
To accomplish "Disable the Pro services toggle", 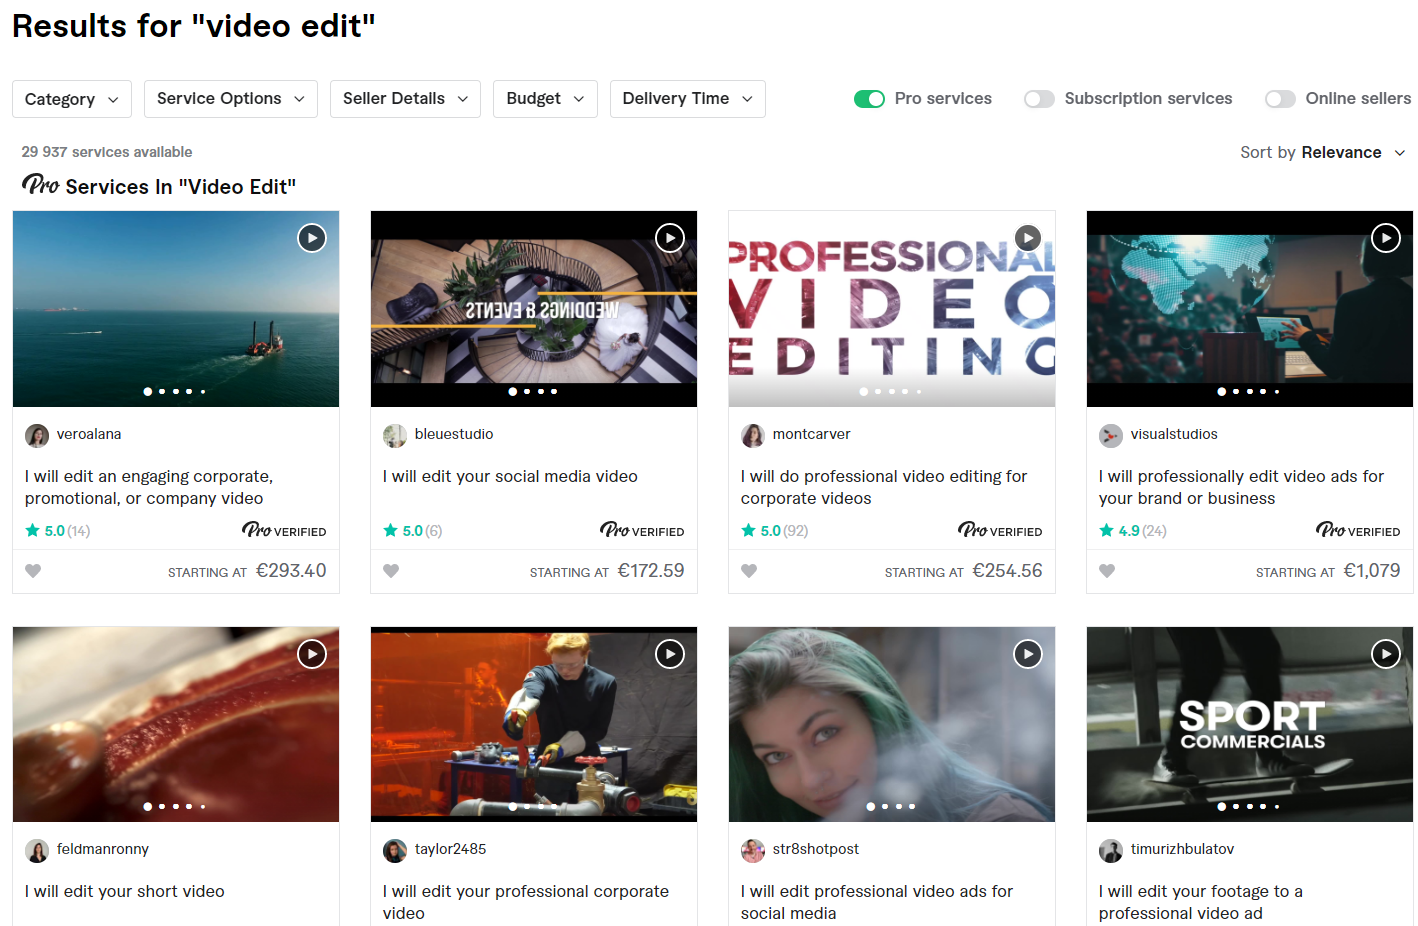I will point(869,99).
